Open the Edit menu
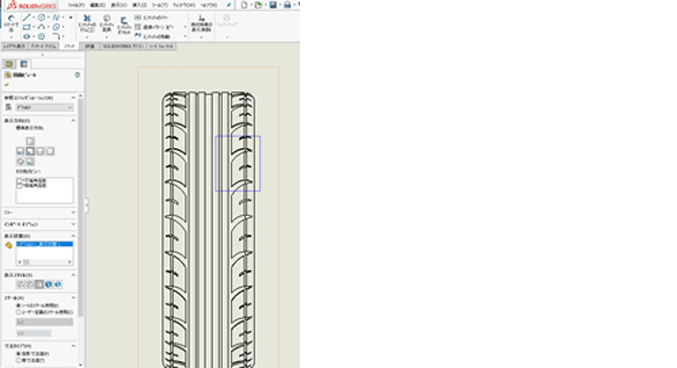The width and height of the screenshot is (677, 368). 98,5
